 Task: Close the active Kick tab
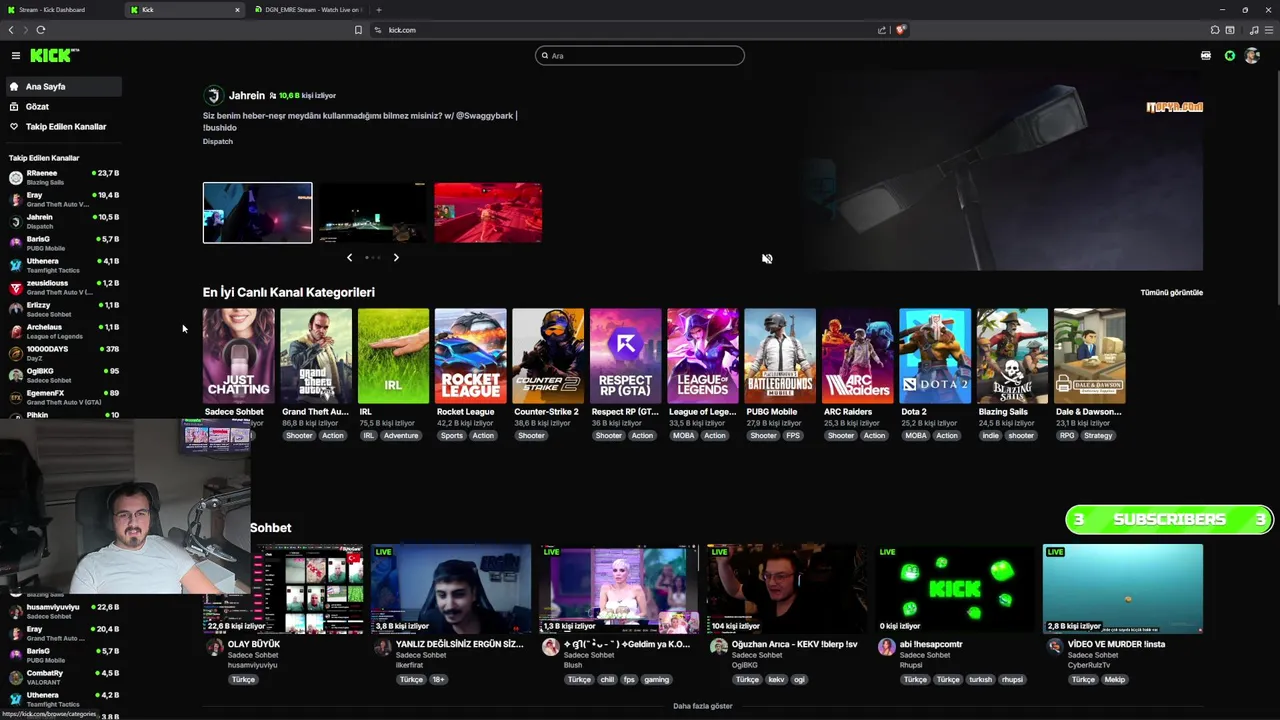pos(237,10)
